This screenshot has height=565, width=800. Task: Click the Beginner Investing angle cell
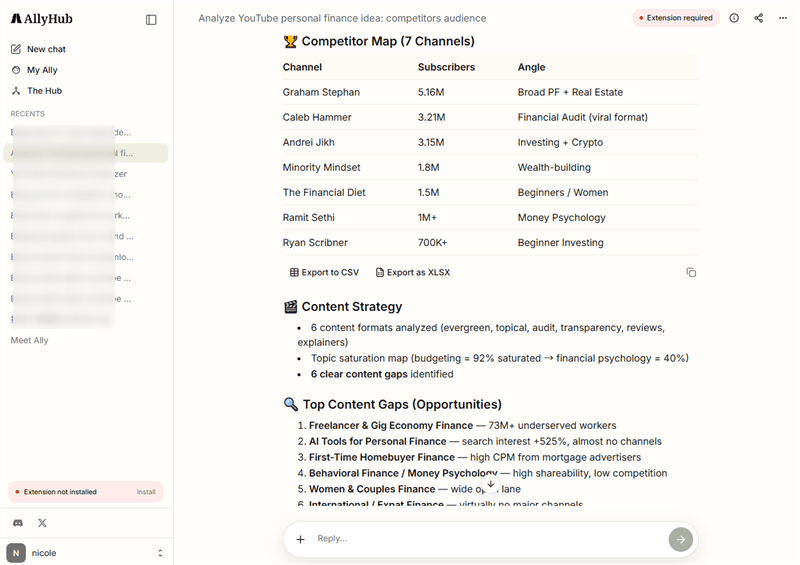point(560,242)
